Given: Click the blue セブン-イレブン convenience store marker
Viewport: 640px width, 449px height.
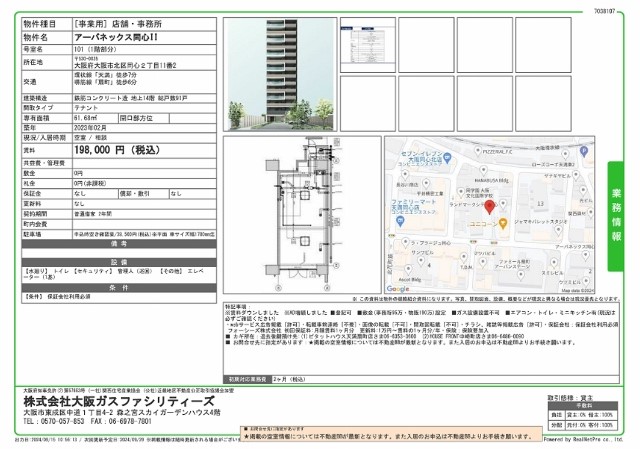Looking at the screenshot, I should 447,157.
